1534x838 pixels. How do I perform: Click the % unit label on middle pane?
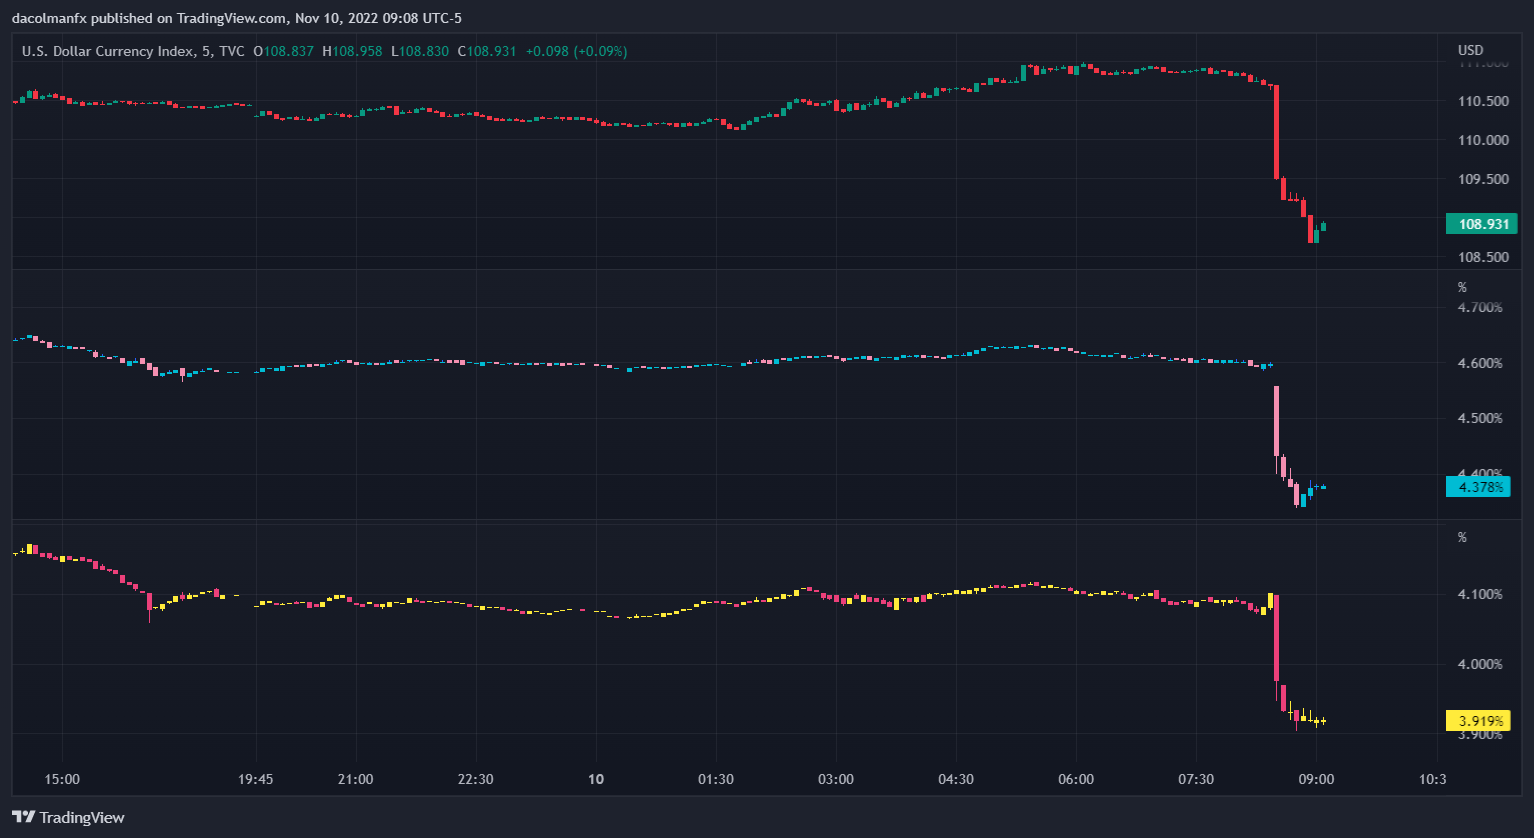pos(1462,287)
